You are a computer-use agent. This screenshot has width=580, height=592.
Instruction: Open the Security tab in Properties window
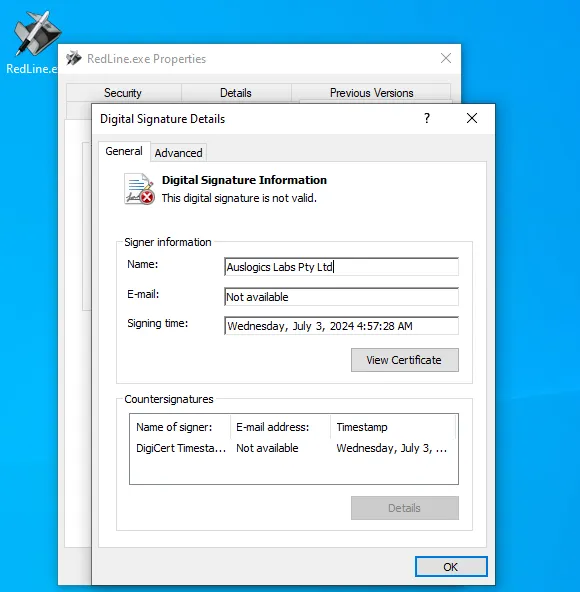point(123,93)
